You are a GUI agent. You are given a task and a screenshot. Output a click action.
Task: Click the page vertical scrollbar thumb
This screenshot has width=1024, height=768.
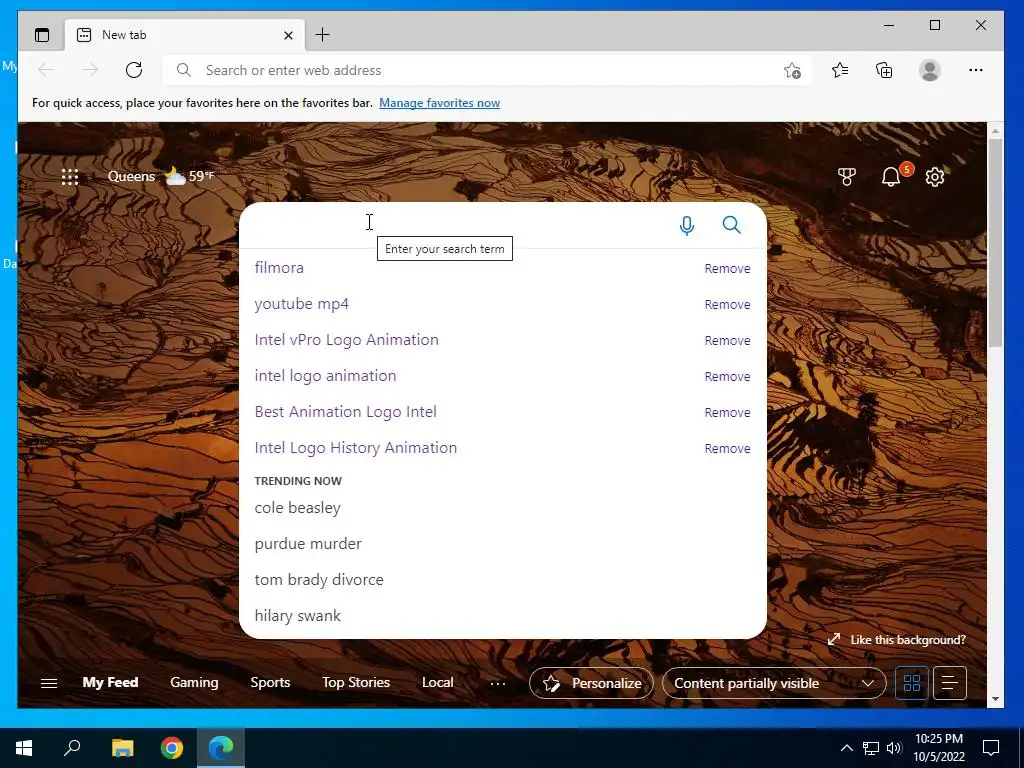pyautogui.click(x=995, y=243)
